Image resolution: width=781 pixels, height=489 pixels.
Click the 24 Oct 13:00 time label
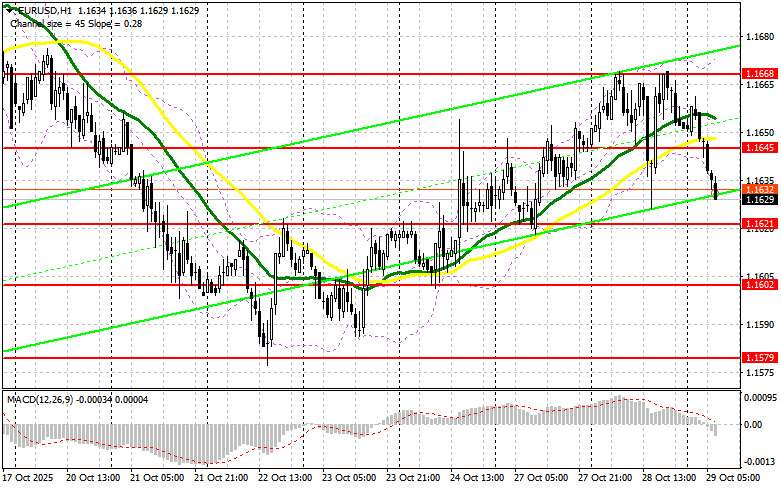[477, 478]
